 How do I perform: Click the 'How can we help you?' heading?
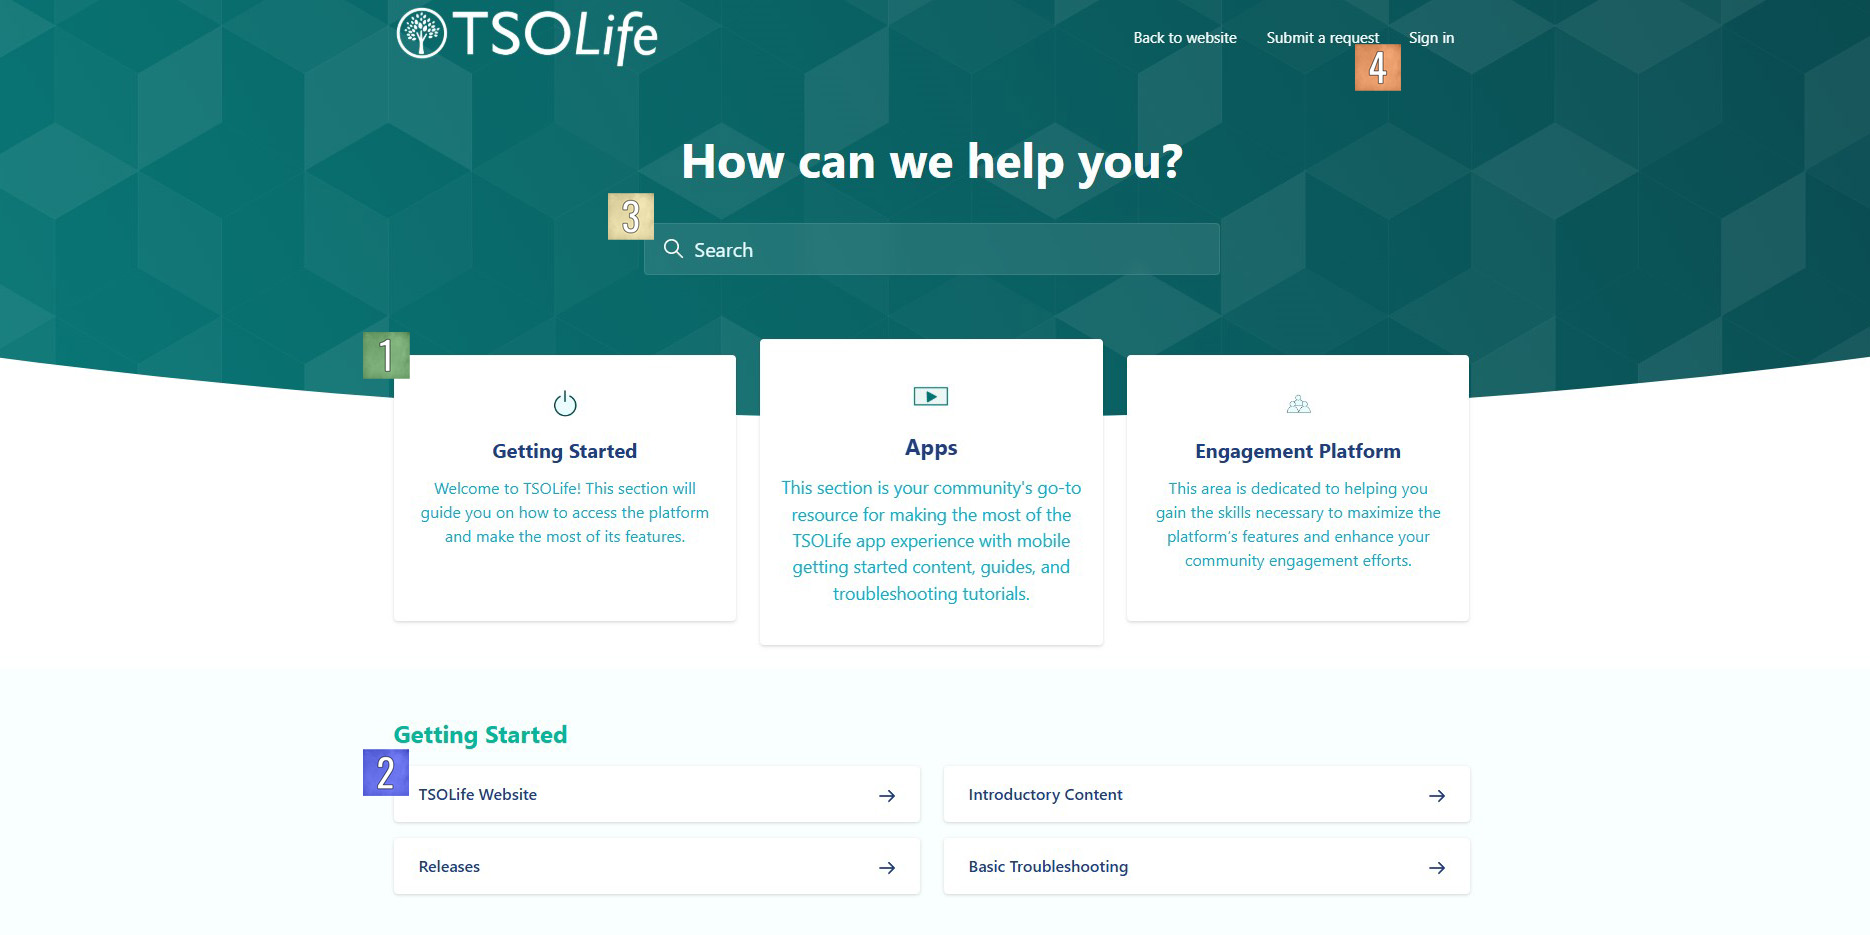pyautogui.click(x=932, y=162)
